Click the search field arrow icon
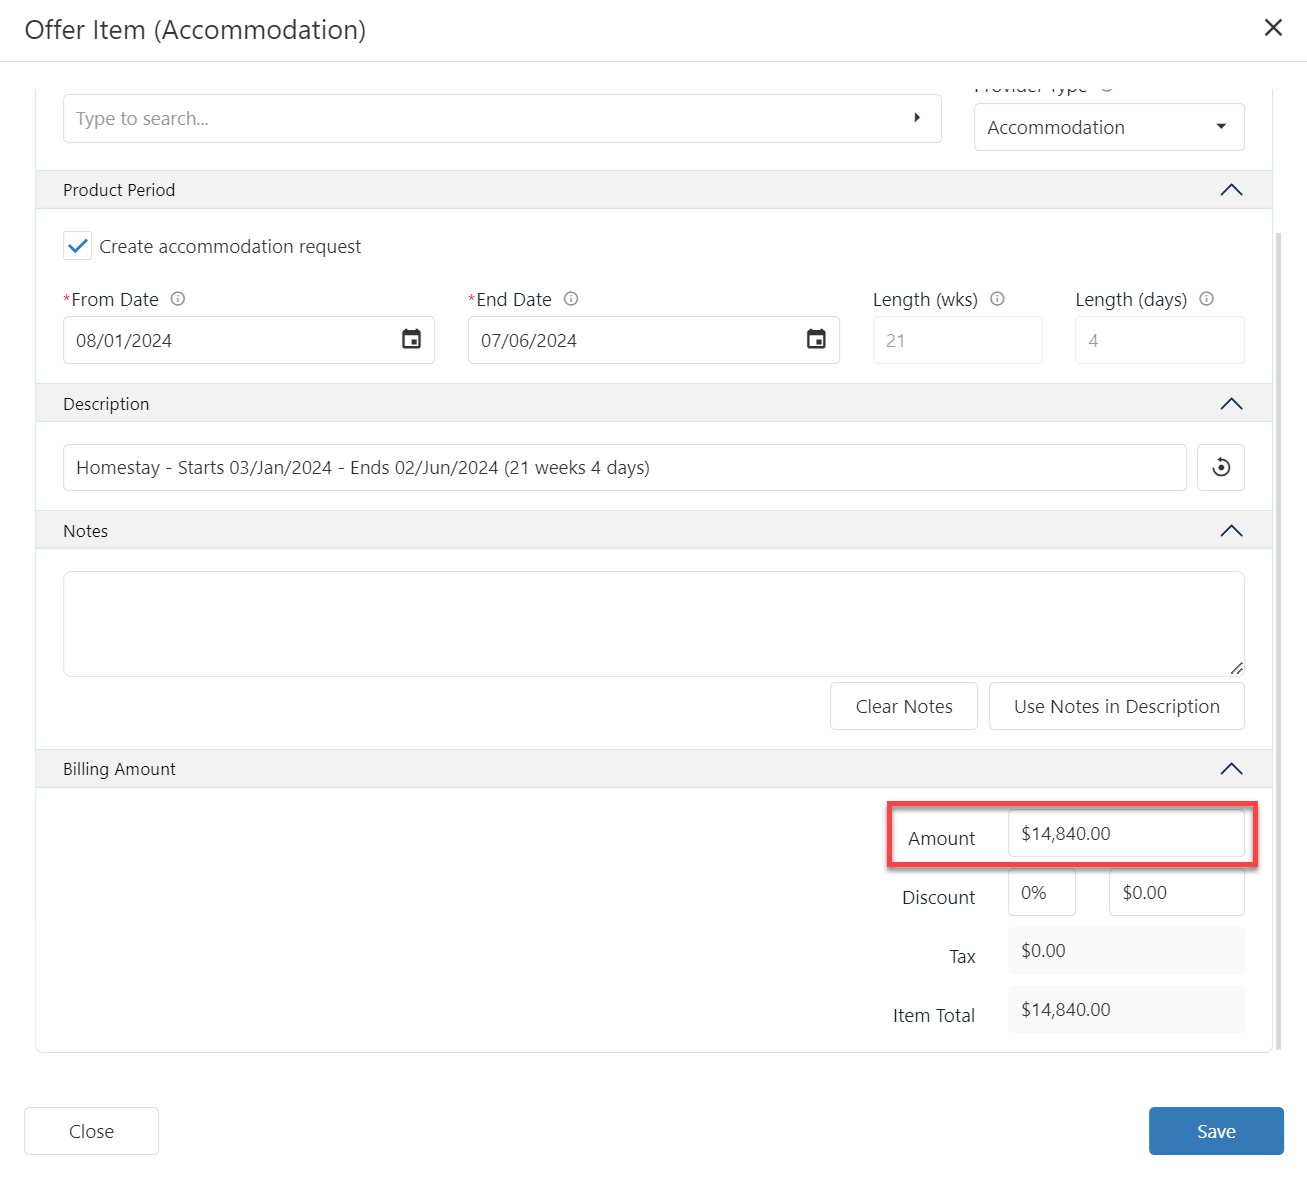This screenshot has width=1307, height=1177. point(916,118)
